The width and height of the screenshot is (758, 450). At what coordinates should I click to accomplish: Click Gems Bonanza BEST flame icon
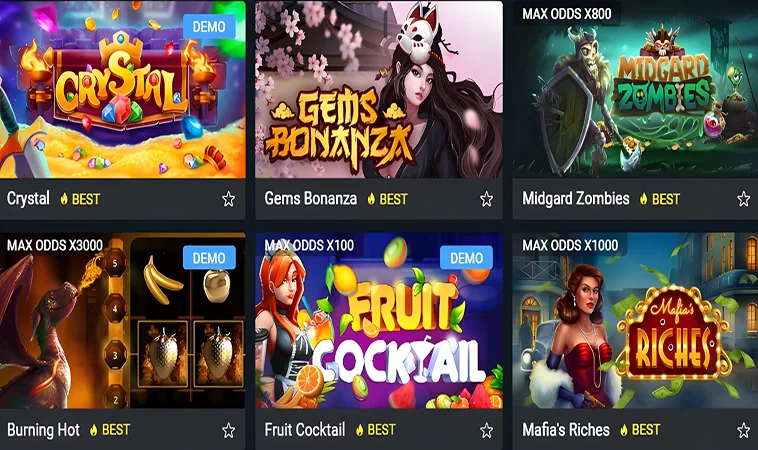click(371, 199)
